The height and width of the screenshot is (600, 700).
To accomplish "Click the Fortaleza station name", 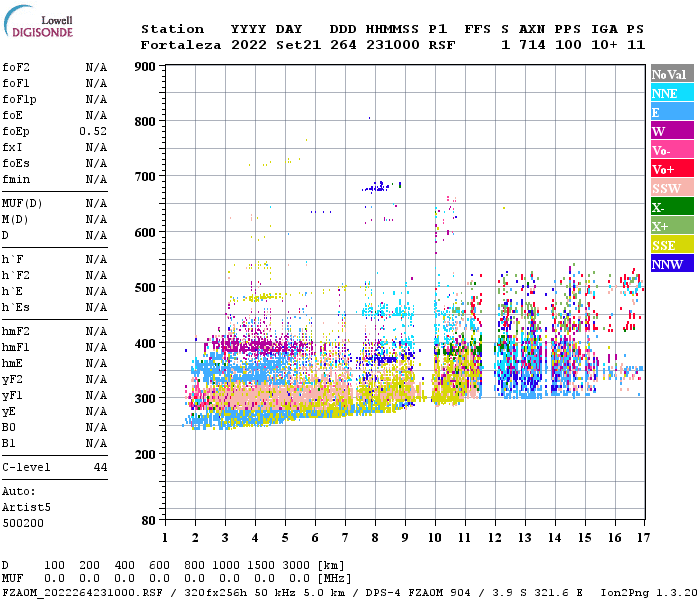I will (x=181, y=45).
